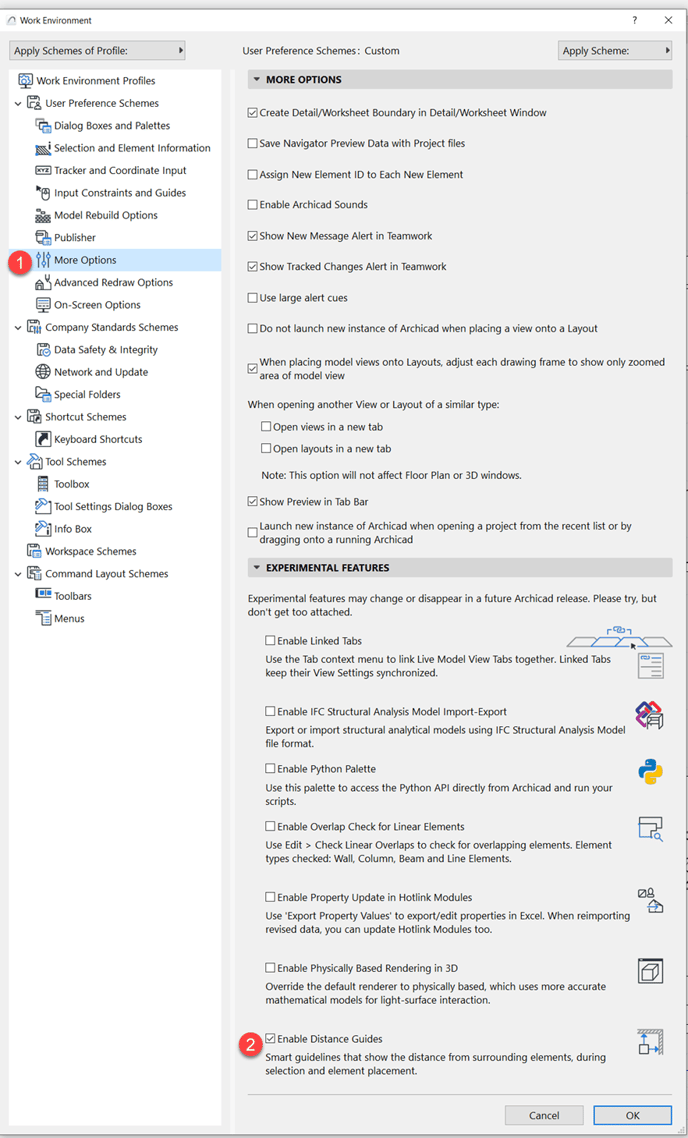Click the Distance Guides illustration icon

[x=651, y=1041]
